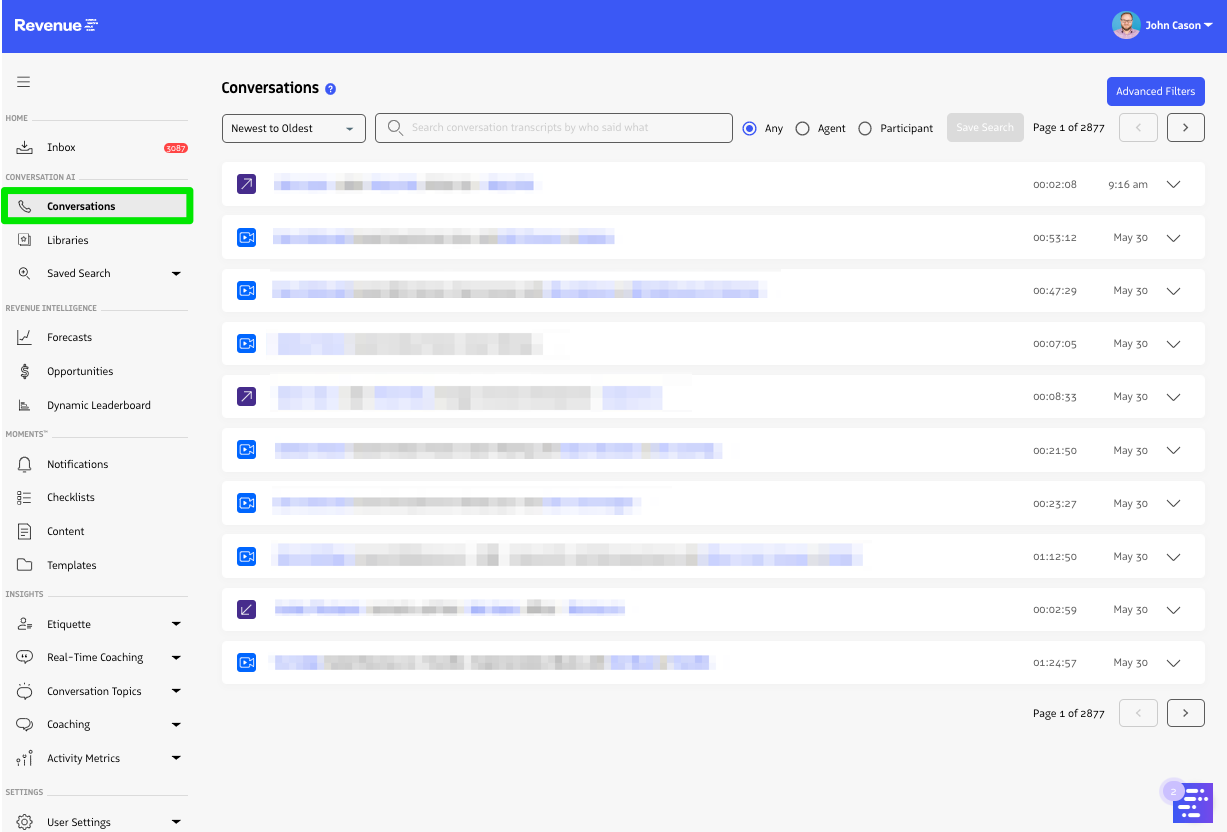
Task: Go to Libraries in the sidebar
Action: (x=68, y=241)
